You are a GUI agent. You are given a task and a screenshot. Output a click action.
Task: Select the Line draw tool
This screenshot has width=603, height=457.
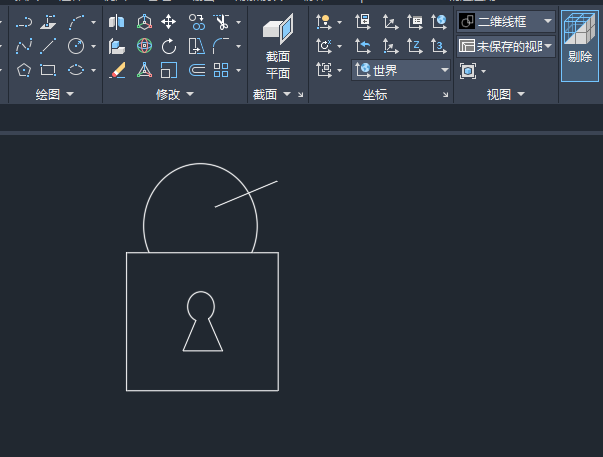click(48, 46)
